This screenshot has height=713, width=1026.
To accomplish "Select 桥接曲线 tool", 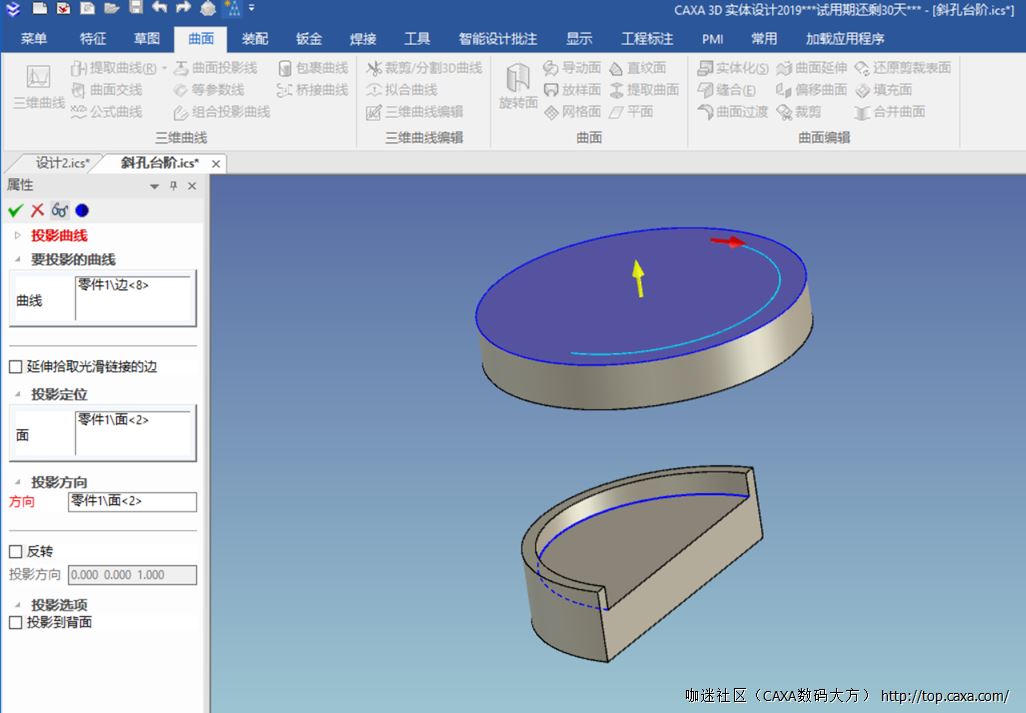I will click(313, 90).
